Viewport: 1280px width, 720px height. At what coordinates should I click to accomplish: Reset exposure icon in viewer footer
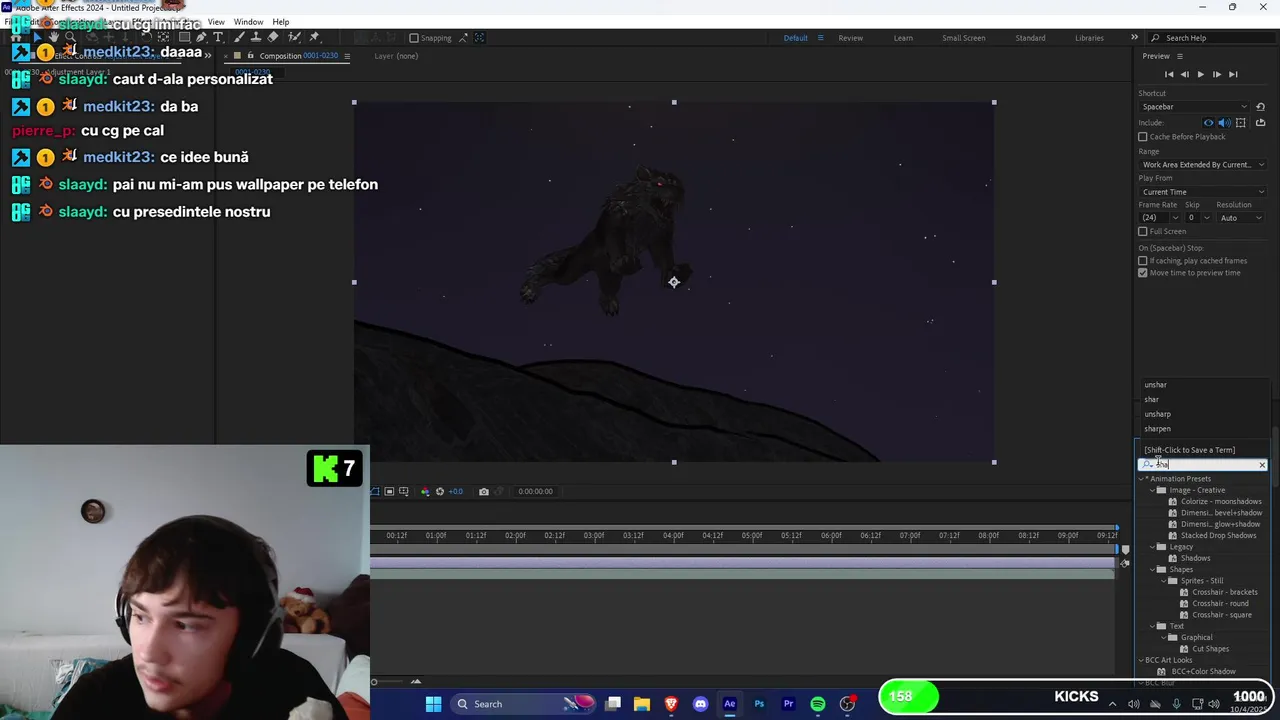(x=440, y=491)
